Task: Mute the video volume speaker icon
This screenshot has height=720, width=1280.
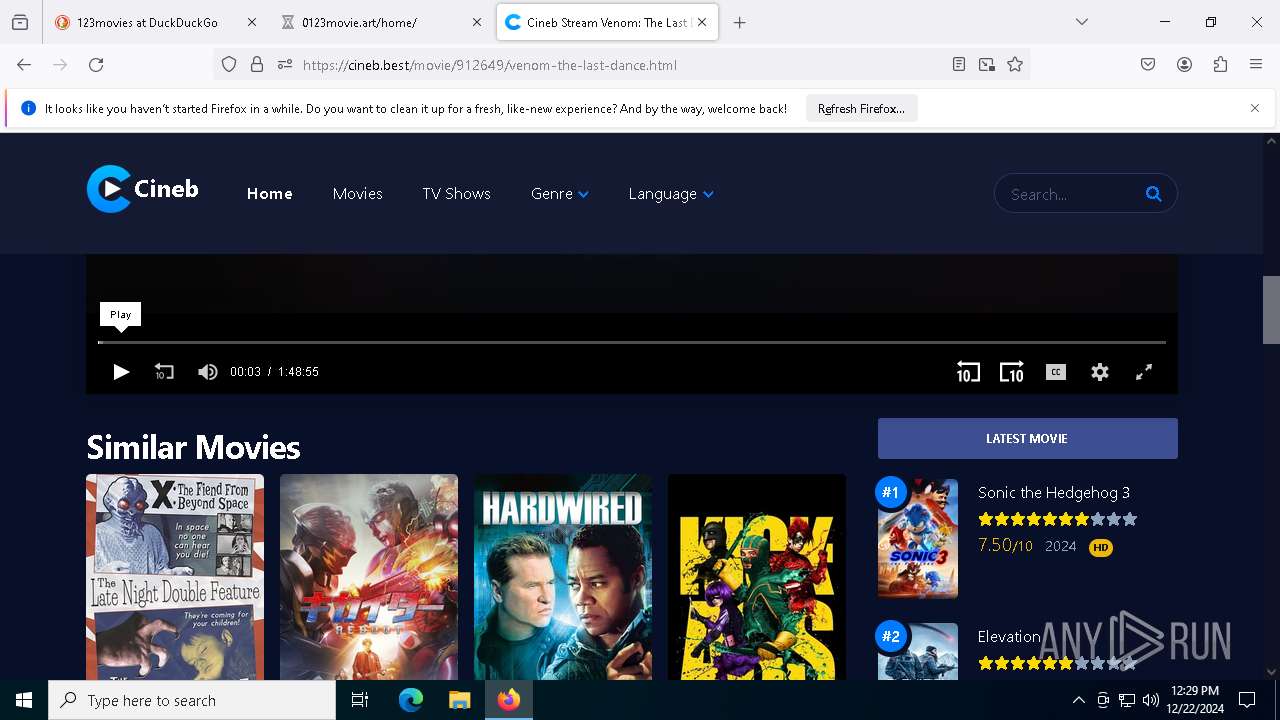Action: [x=207, y=372]
